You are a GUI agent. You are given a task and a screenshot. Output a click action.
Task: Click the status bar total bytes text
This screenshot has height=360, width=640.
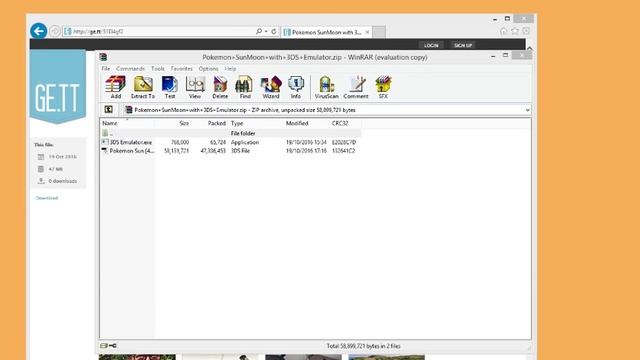coord(363,346)
